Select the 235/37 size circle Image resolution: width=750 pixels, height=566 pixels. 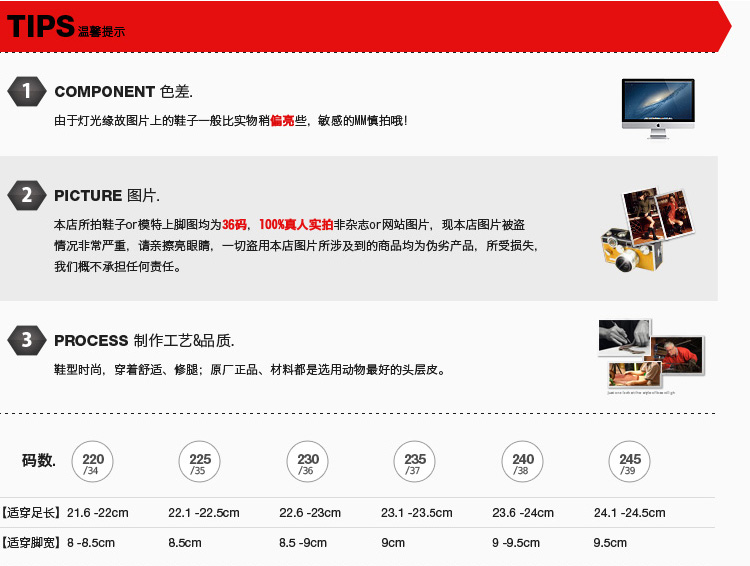(415, 463)
